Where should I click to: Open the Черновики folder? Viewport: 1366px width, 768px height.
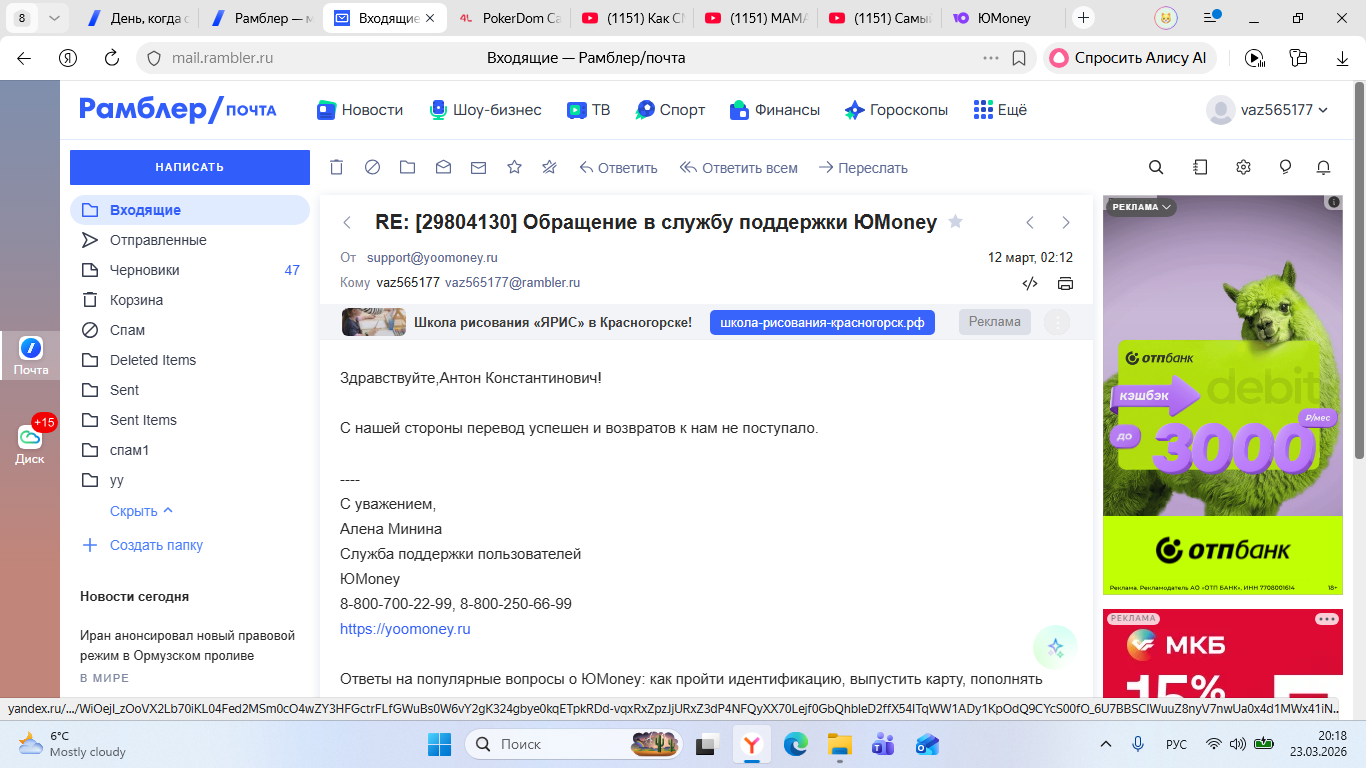(145, 270)
